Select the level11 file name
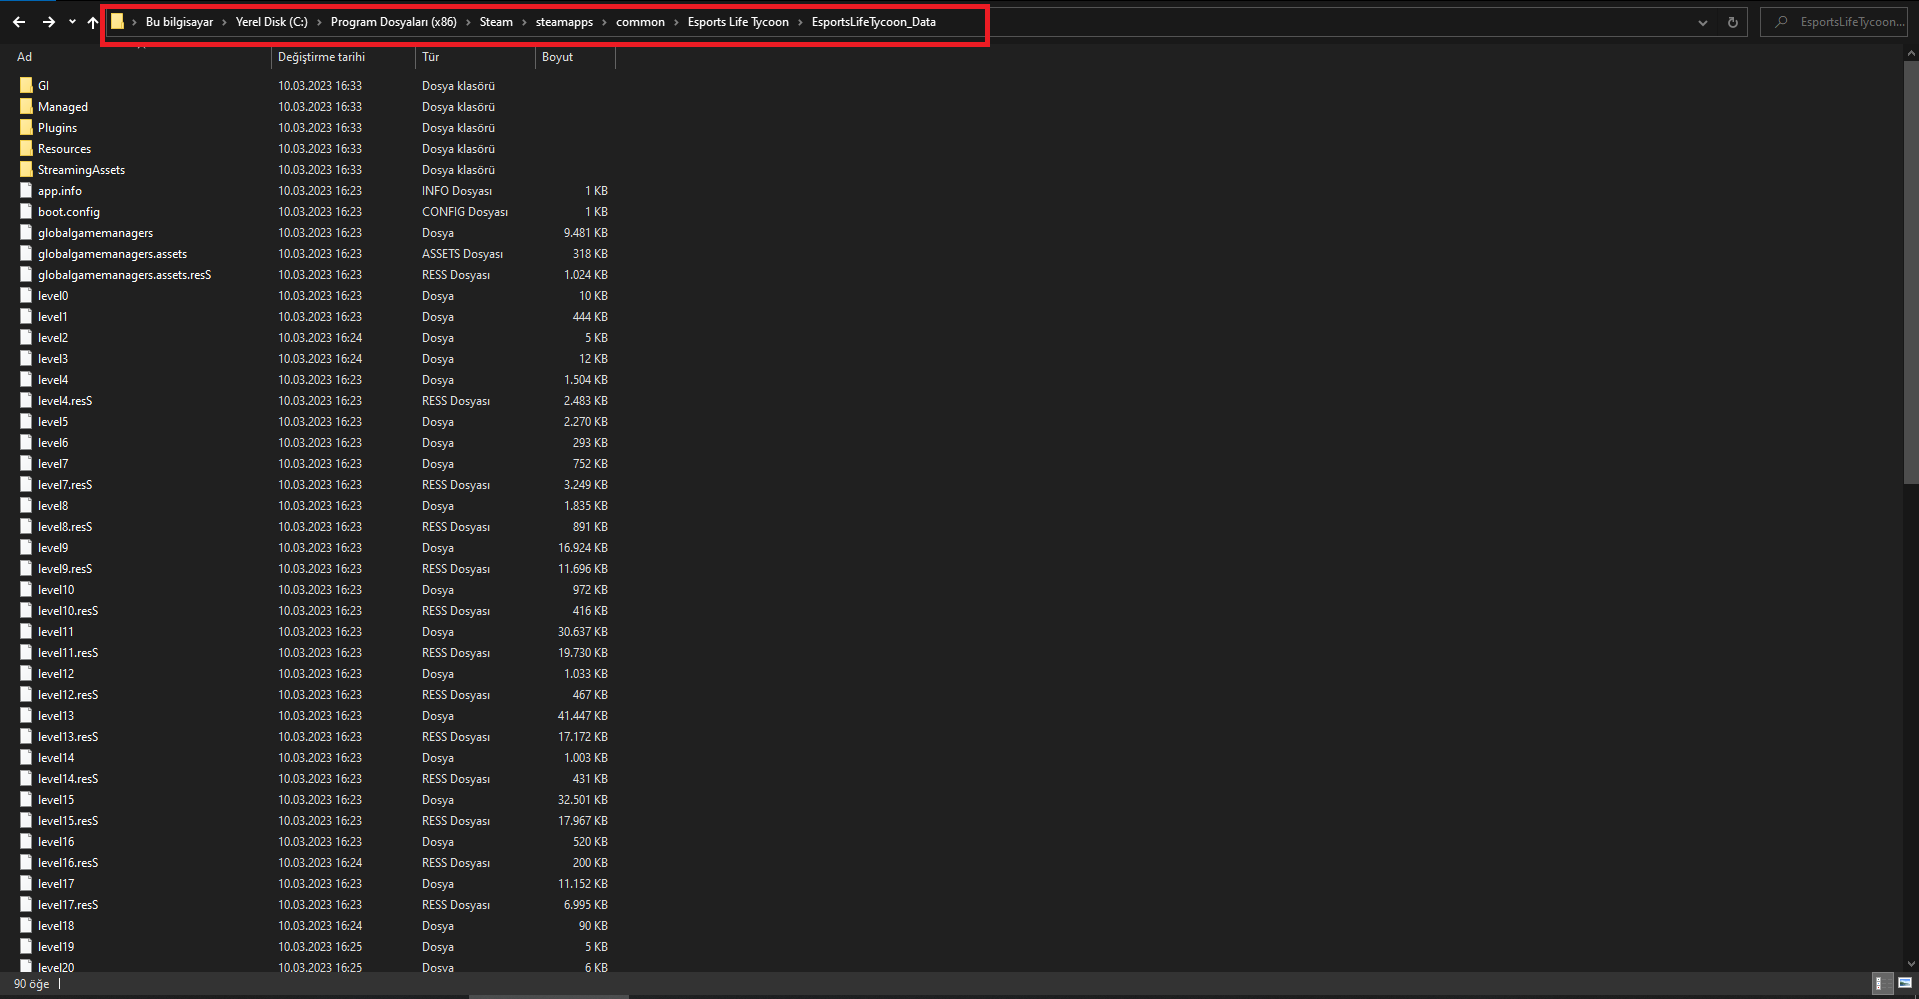The image size is (1919, 999). tap(56, 631)
